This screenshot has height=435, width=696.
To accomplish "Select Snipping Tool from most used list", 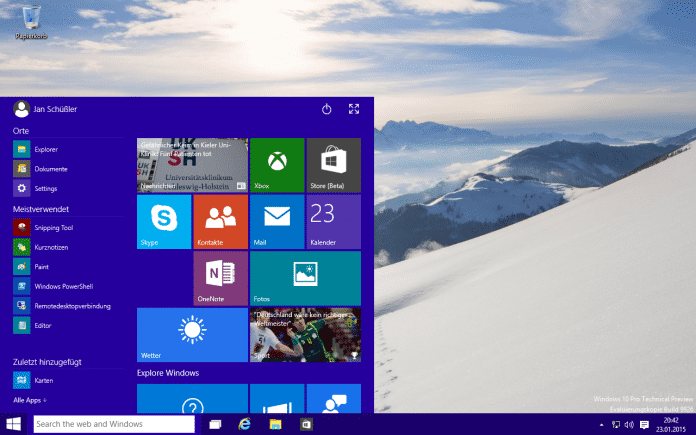I will pos(53,228).
